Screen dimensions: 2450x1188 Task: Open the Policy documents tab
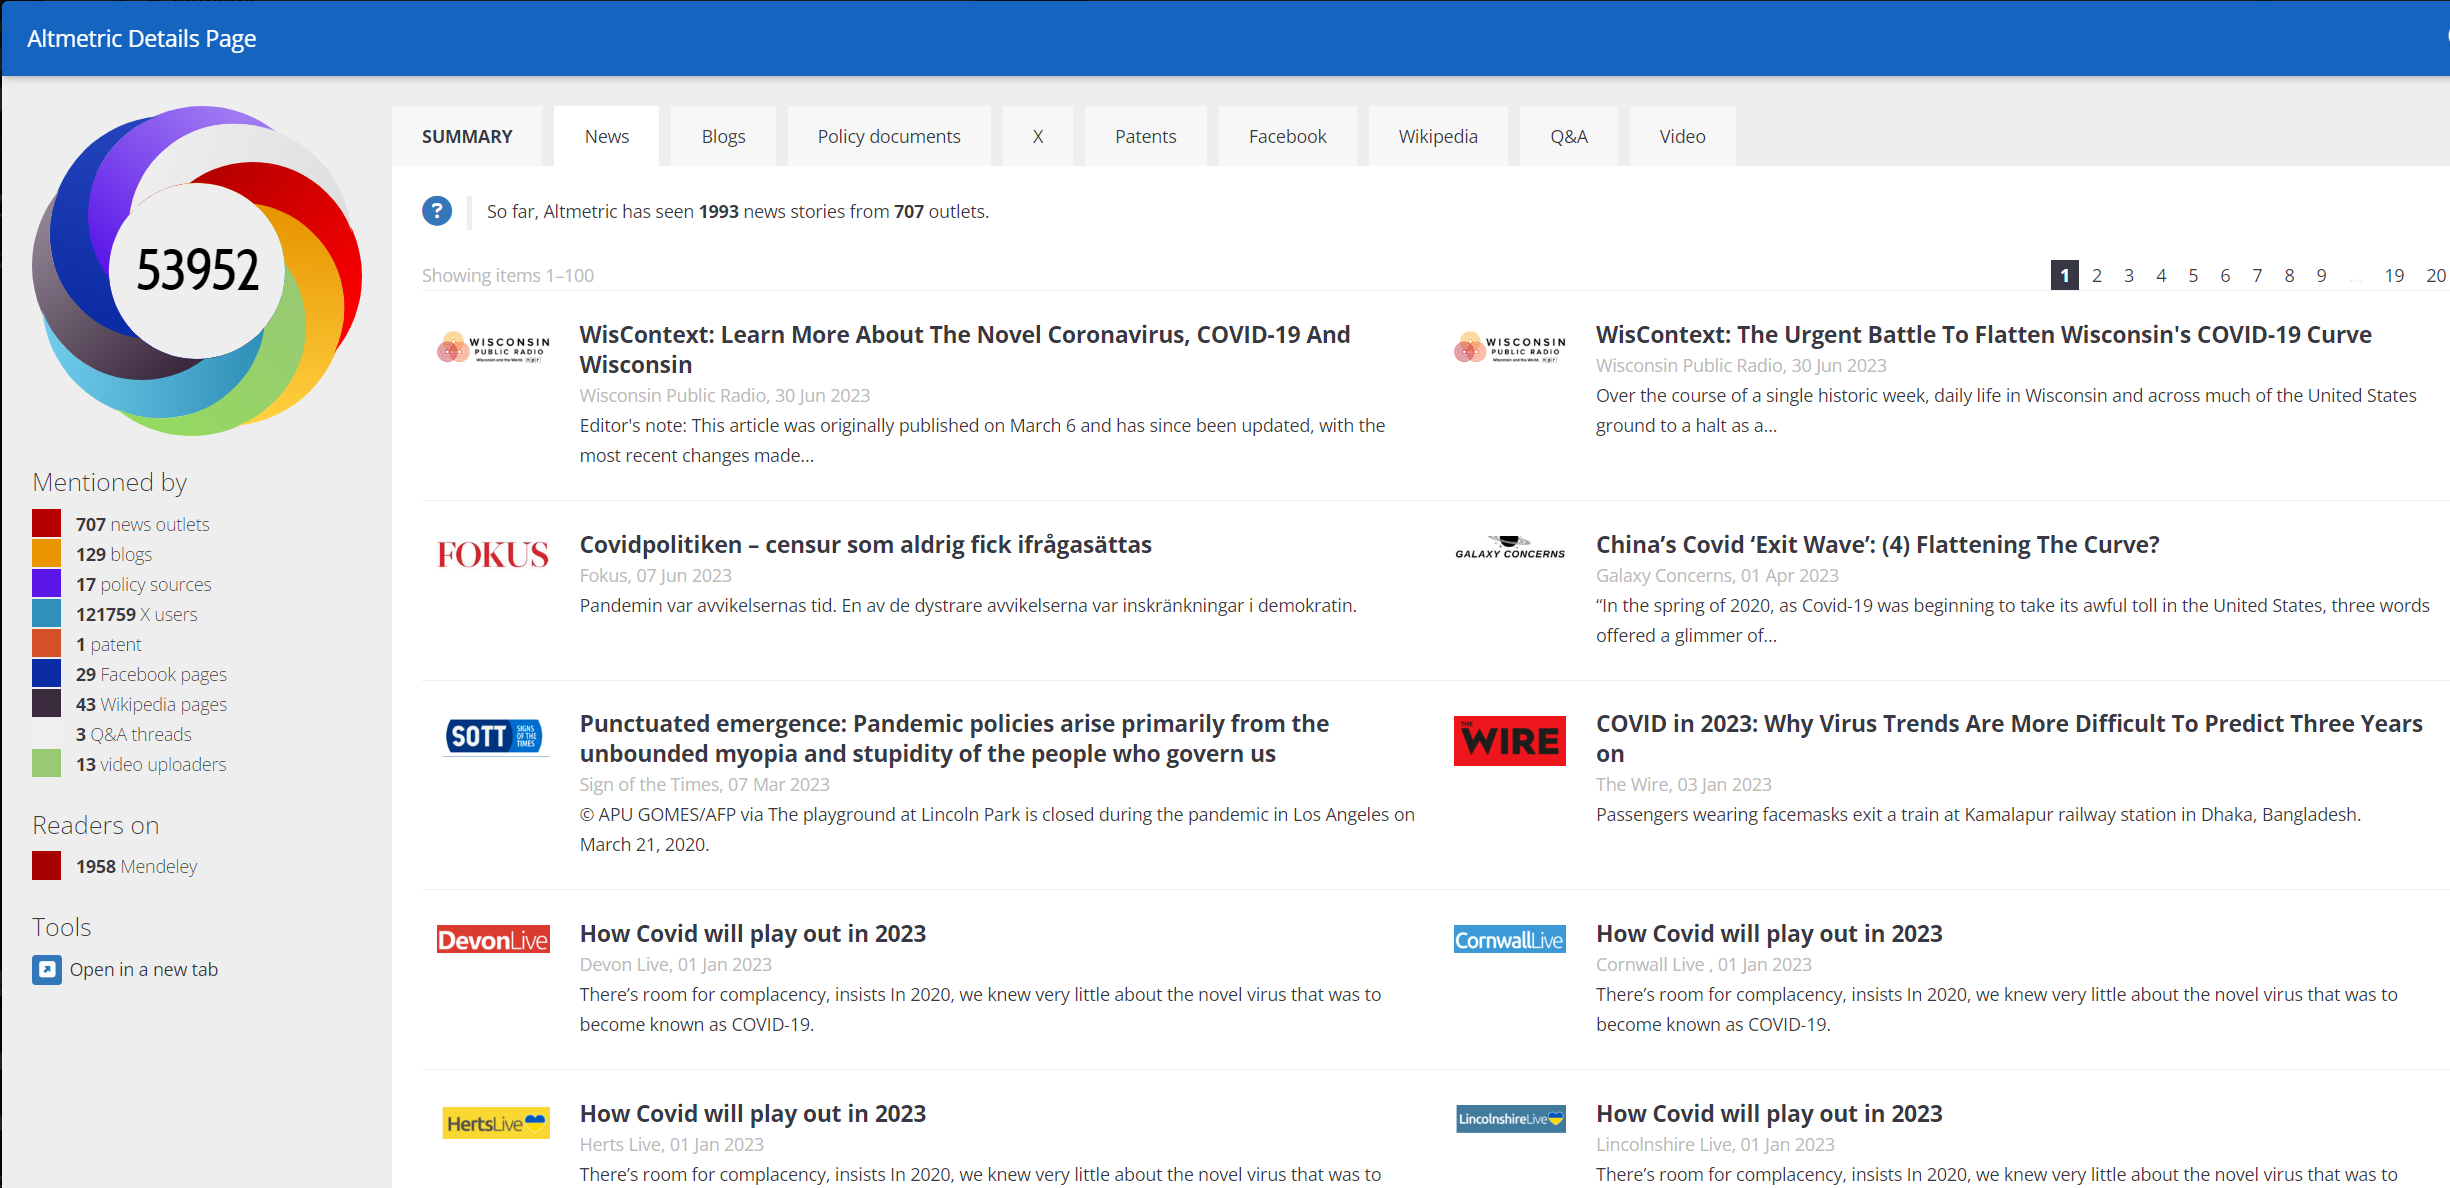[888, 137]
